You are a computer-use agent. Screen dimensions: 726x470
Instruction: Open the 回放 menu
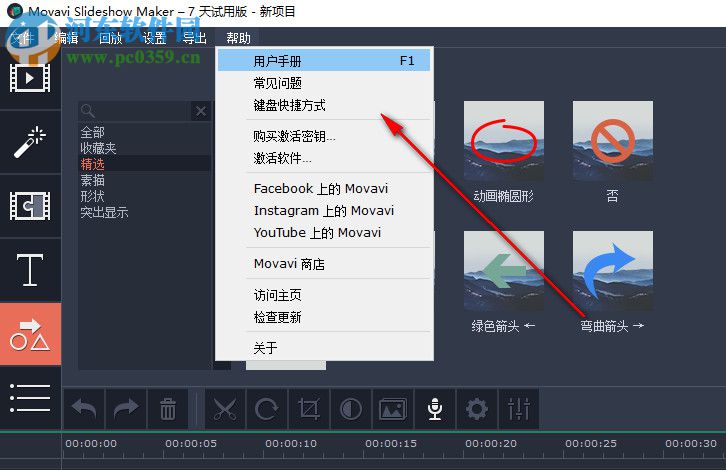pyautogui.click(x=110, y=38)
